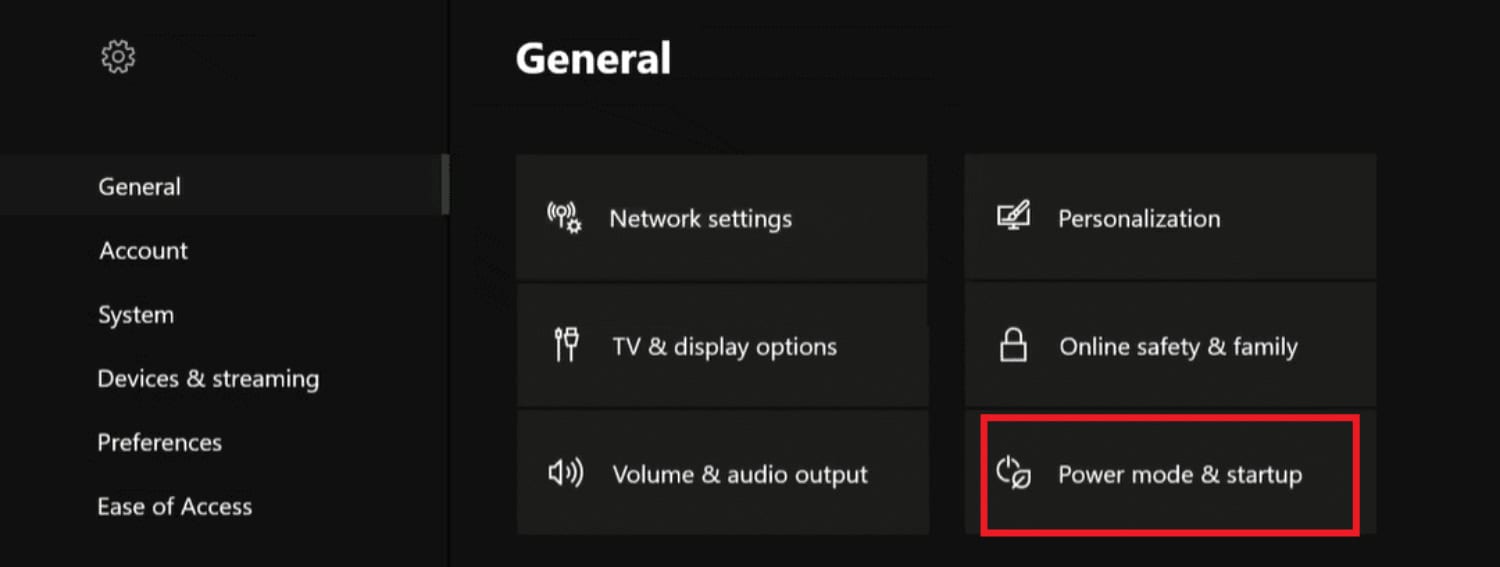
Task: Click the Volume speaker icon
Action: (x=566, y=473)
